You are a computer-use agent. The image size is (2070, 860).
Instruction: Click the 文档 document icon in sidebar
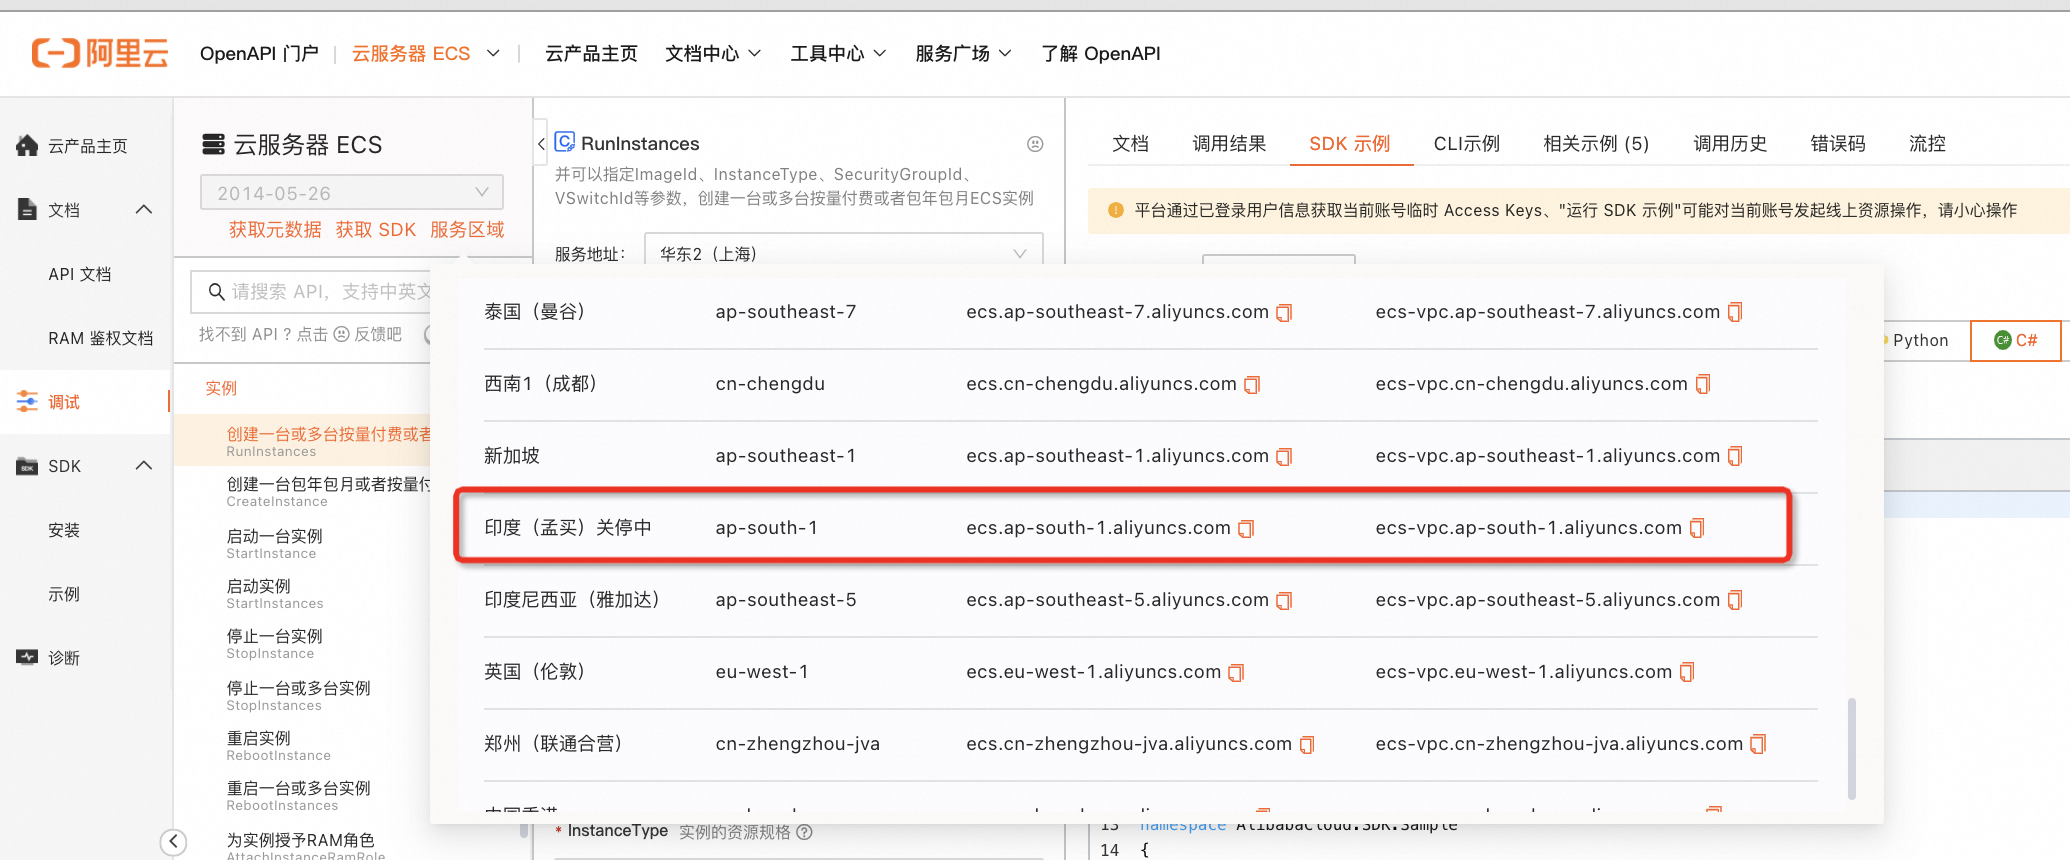(27, 210)
